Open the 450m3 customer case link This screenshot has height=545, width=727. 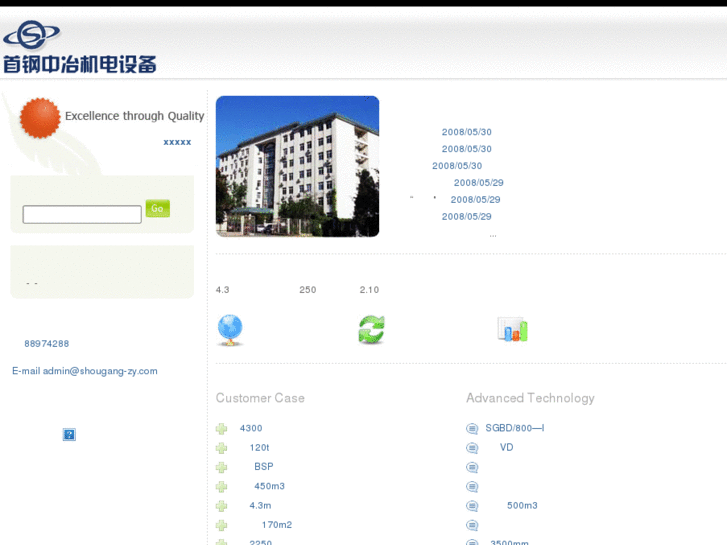(269, 486)
